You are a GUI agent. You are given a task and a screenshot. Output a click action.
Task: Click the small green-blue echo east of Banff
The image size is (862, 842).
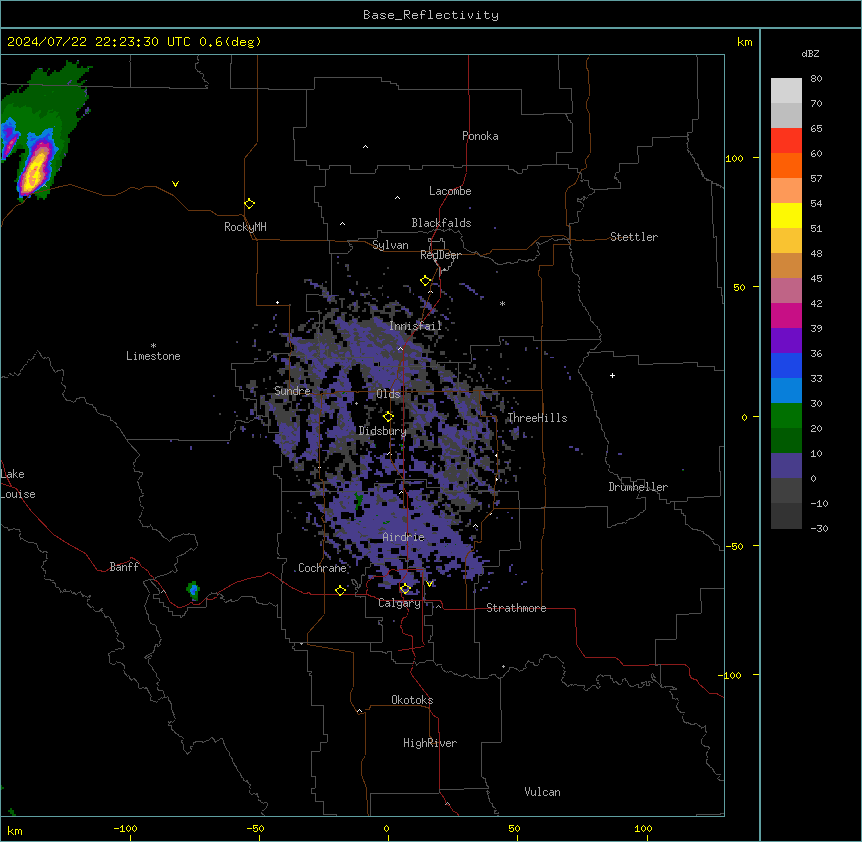click(x=193, y=590)
